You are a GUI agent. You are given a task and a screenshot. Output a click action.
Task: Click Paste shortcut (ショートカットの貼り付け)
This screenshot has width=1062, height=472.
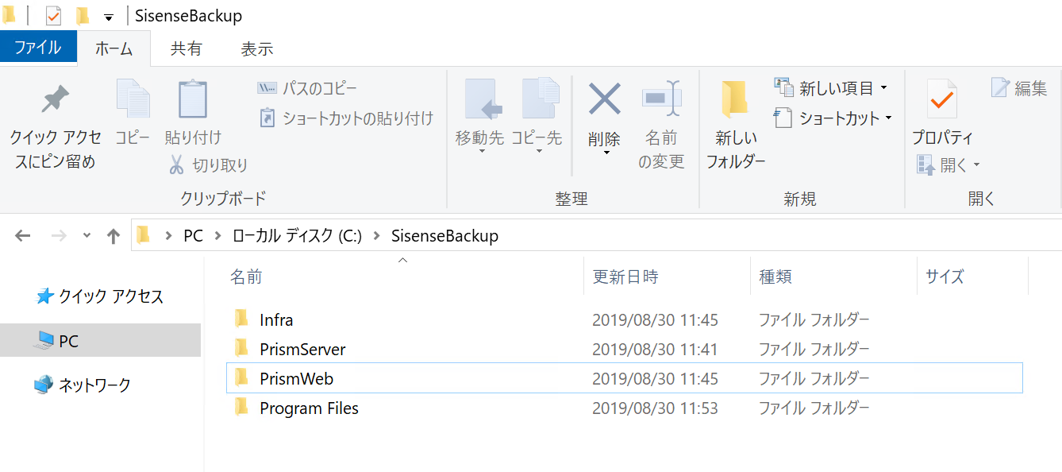(x=347, y=119)
